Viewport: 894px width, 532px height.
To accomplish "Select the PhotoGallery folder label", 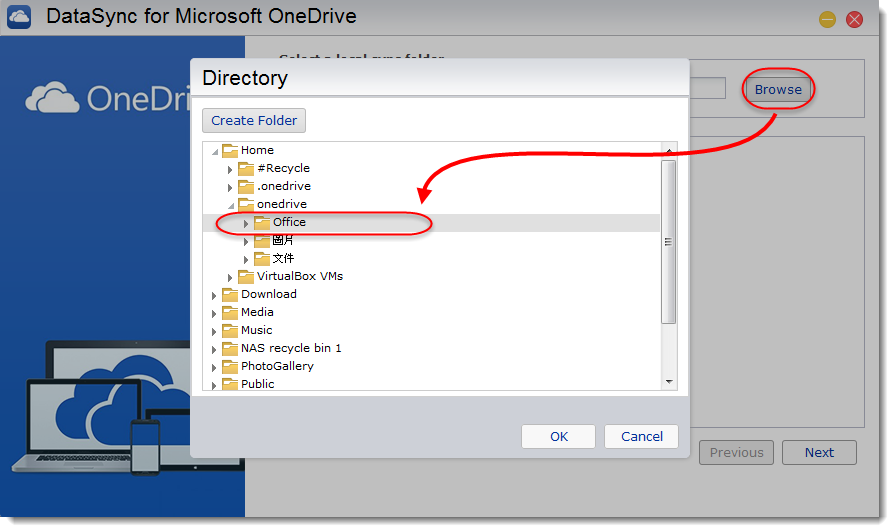I will 277,366.
